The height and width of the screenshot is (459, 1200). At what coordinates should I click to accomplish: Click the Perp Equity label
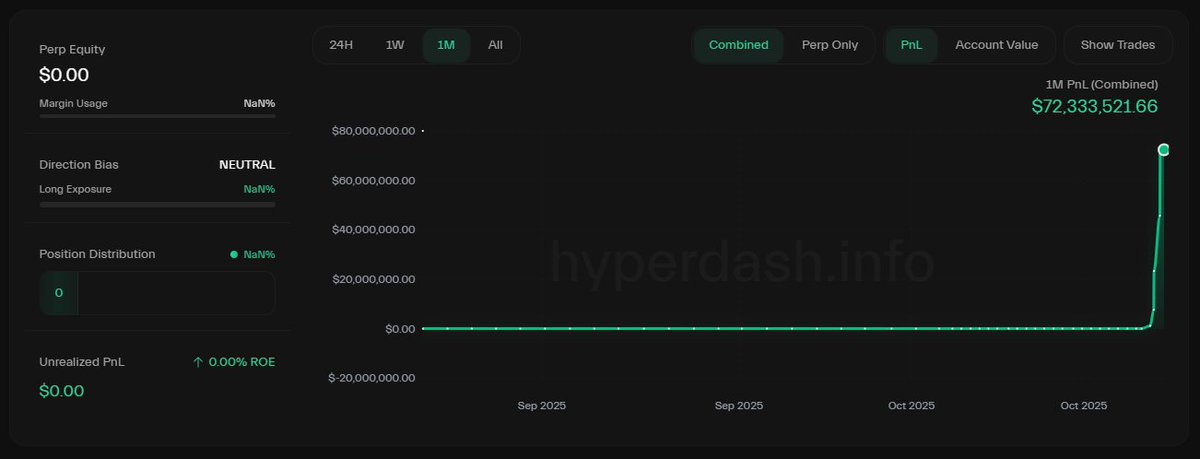click(x=72, y=49)
